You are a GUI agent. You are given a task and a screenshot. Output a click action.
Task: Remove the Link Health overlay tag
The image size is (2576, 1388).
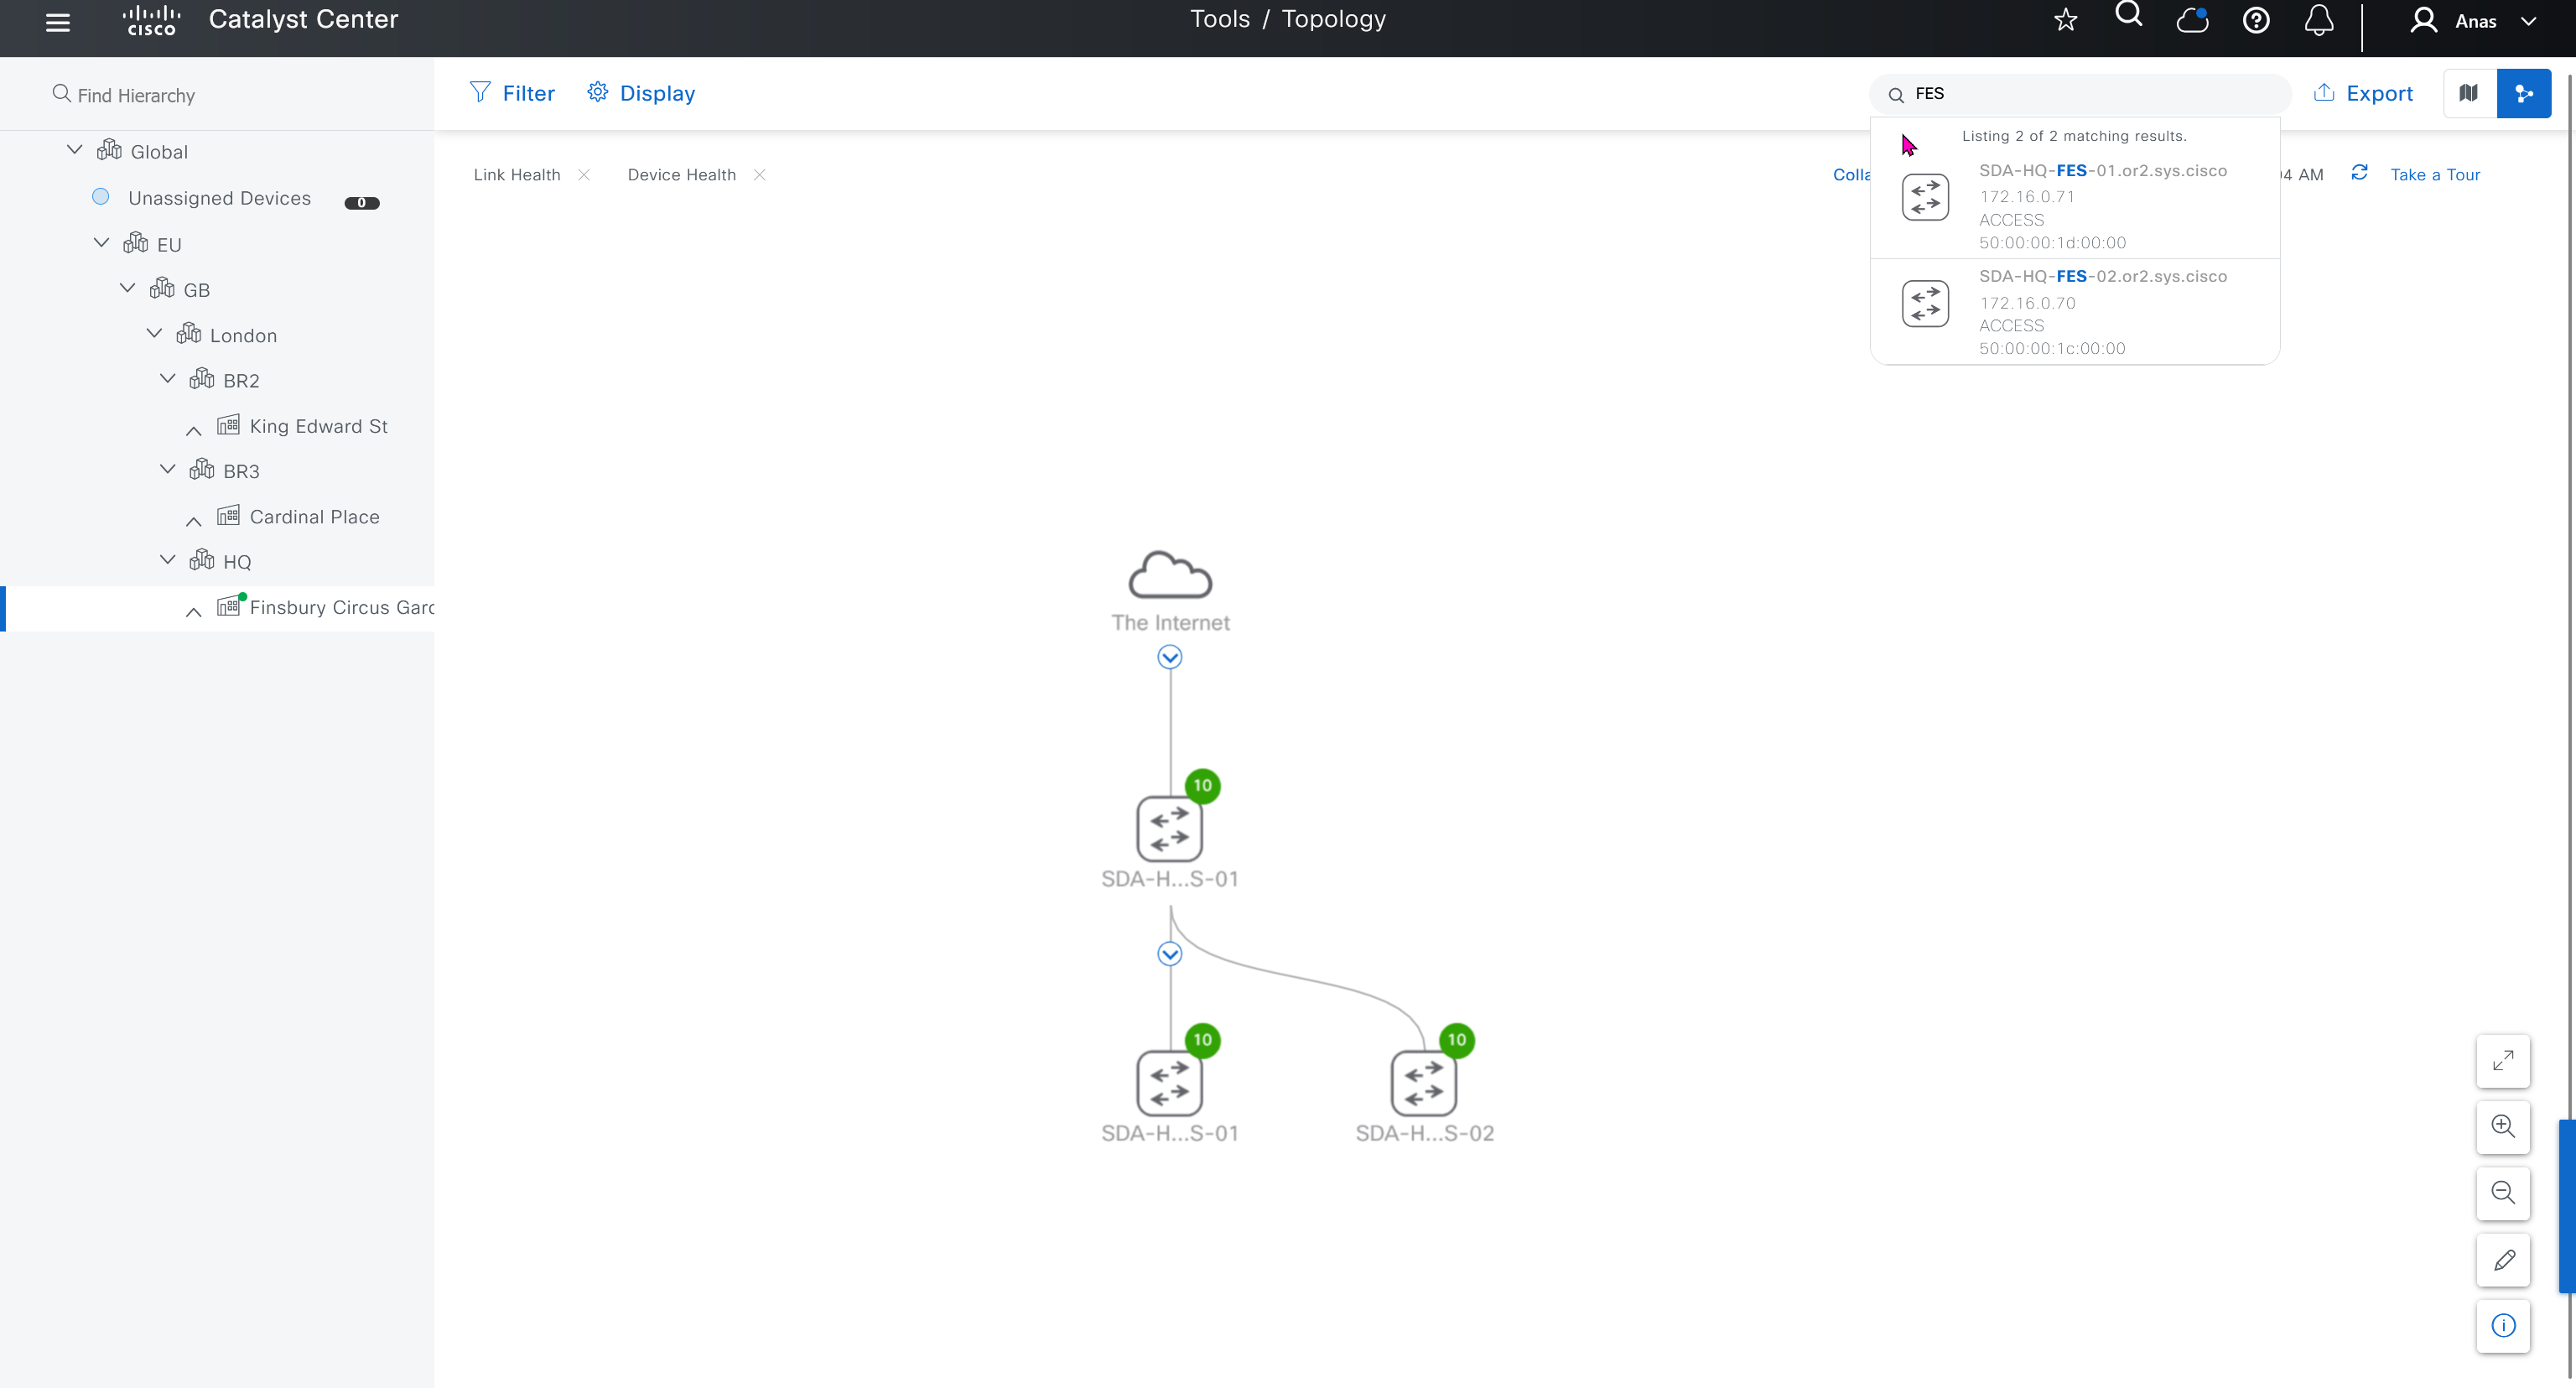click(x=584, y=175)
